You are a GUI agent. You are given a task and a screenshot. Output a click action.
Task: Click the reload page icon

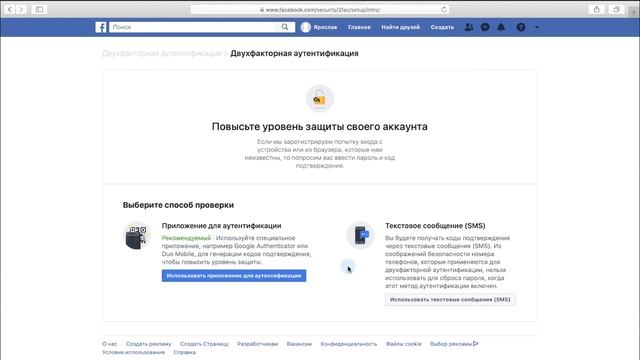click(444, 9)
